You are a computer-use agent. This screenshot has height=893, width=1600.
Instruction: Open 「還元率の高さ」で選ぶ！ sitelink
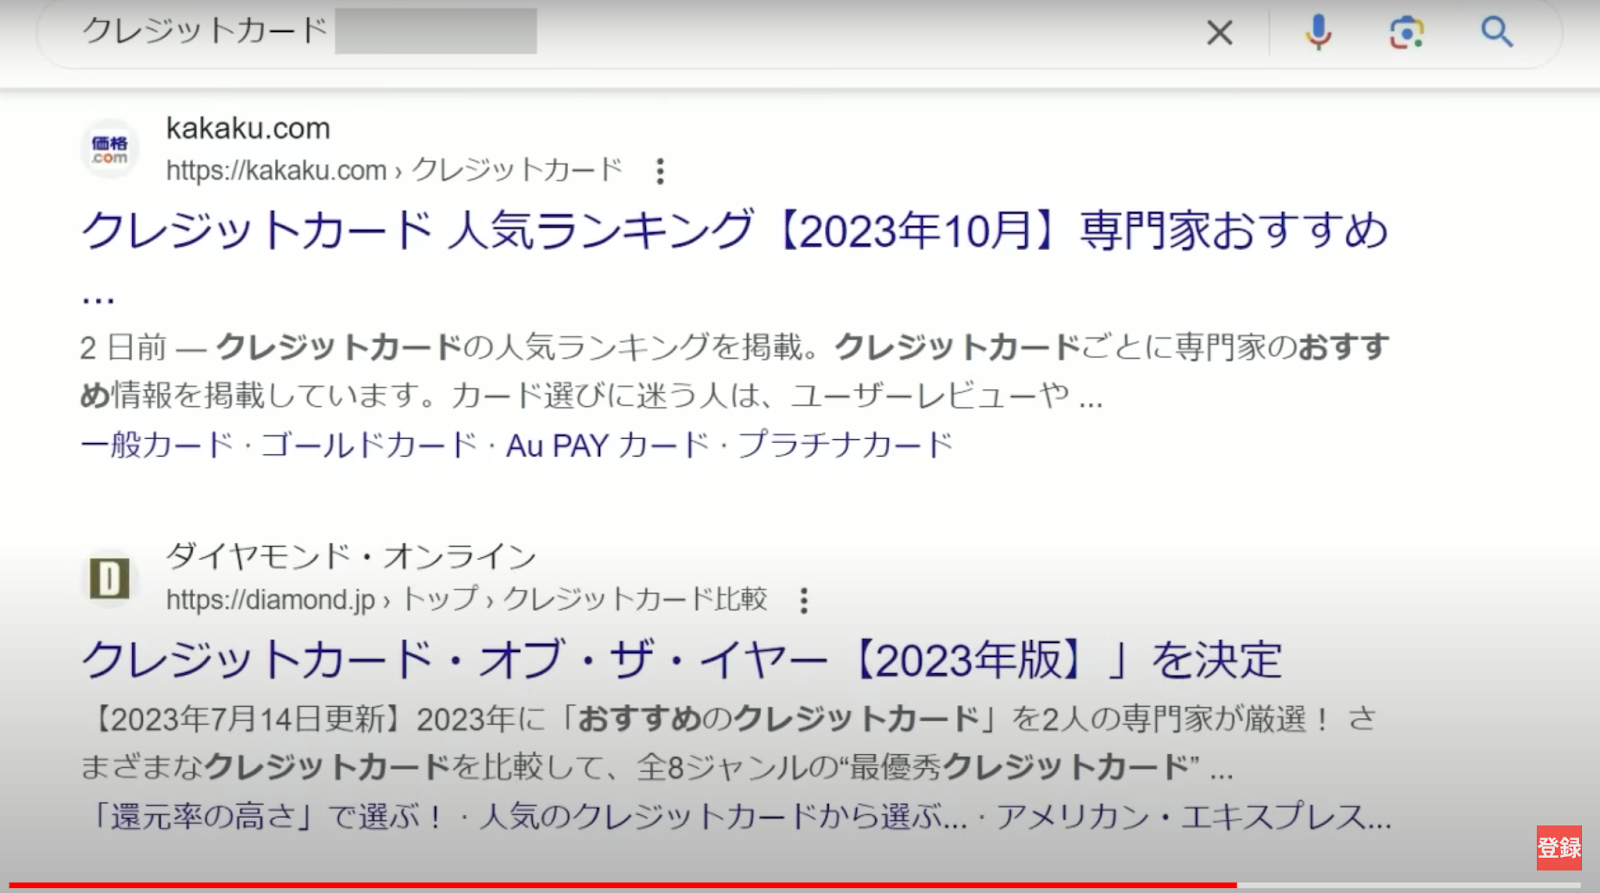266,816
